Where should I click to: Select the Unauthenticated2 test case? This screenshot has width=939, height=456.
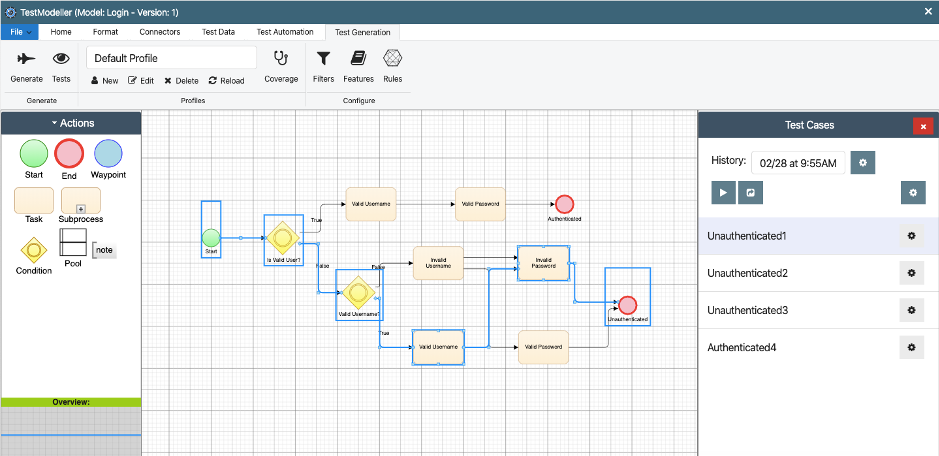pyautogui.click(x=818, y=273)
